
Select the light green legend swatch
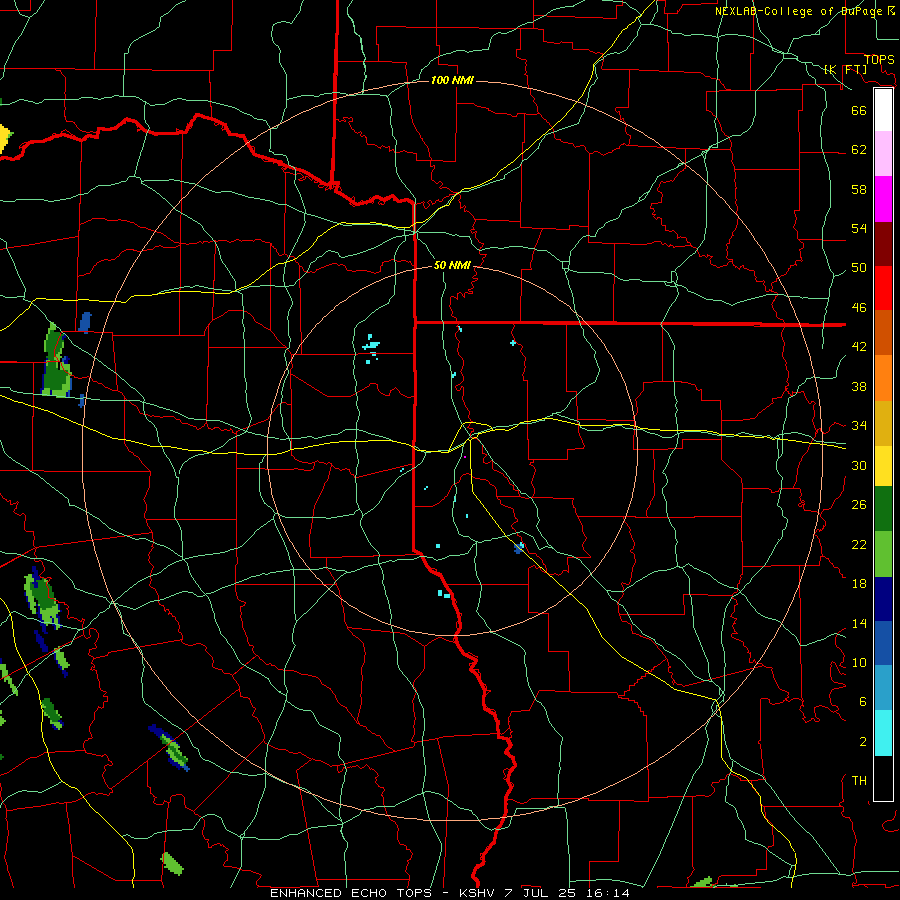tap(883, 554)
